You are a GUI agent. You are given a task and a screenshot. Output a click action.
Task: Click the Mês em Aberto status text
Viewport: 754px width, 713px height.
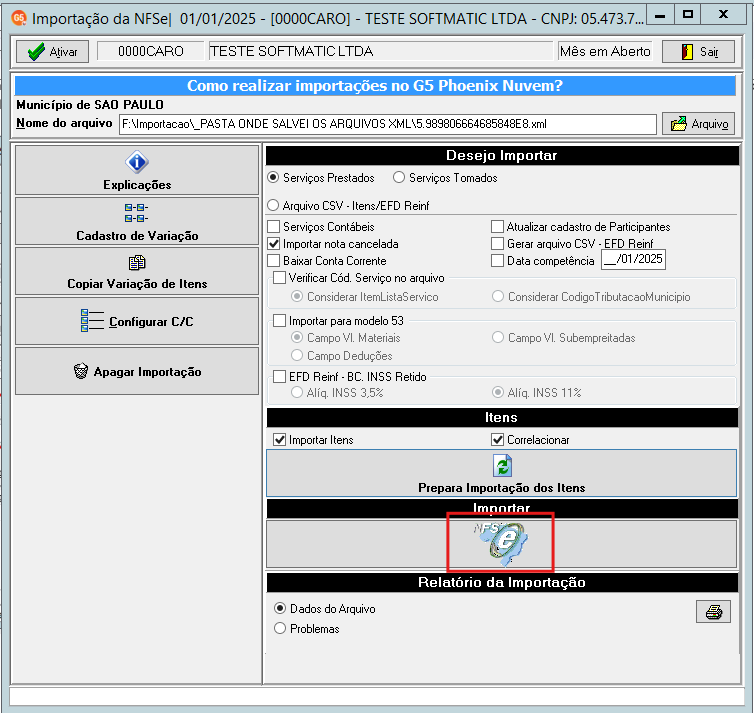click(x=605, y=51)
